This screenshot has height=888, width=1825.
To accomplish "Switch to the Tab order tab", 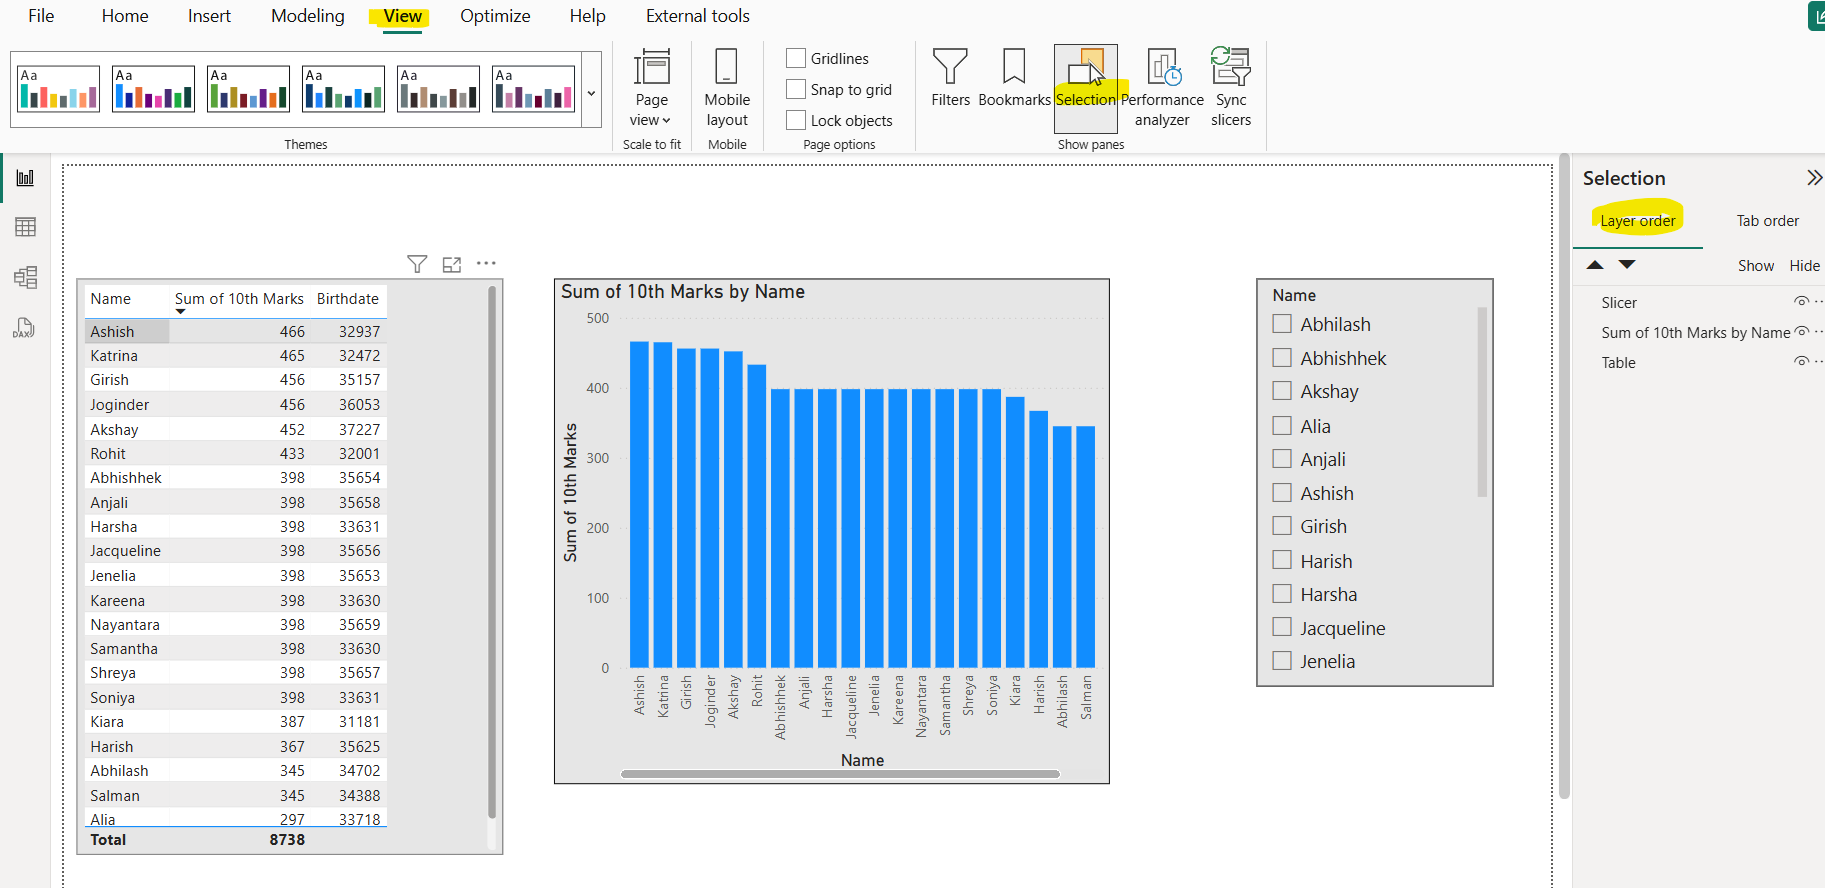I will pos(1767,221).
